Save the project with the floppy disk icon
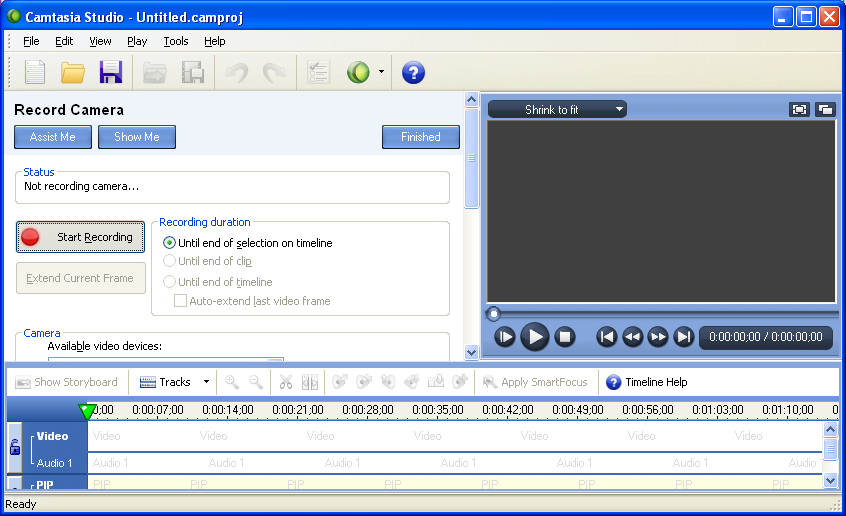The width and height of the screenshot is (846, 516). pos(110,72)
